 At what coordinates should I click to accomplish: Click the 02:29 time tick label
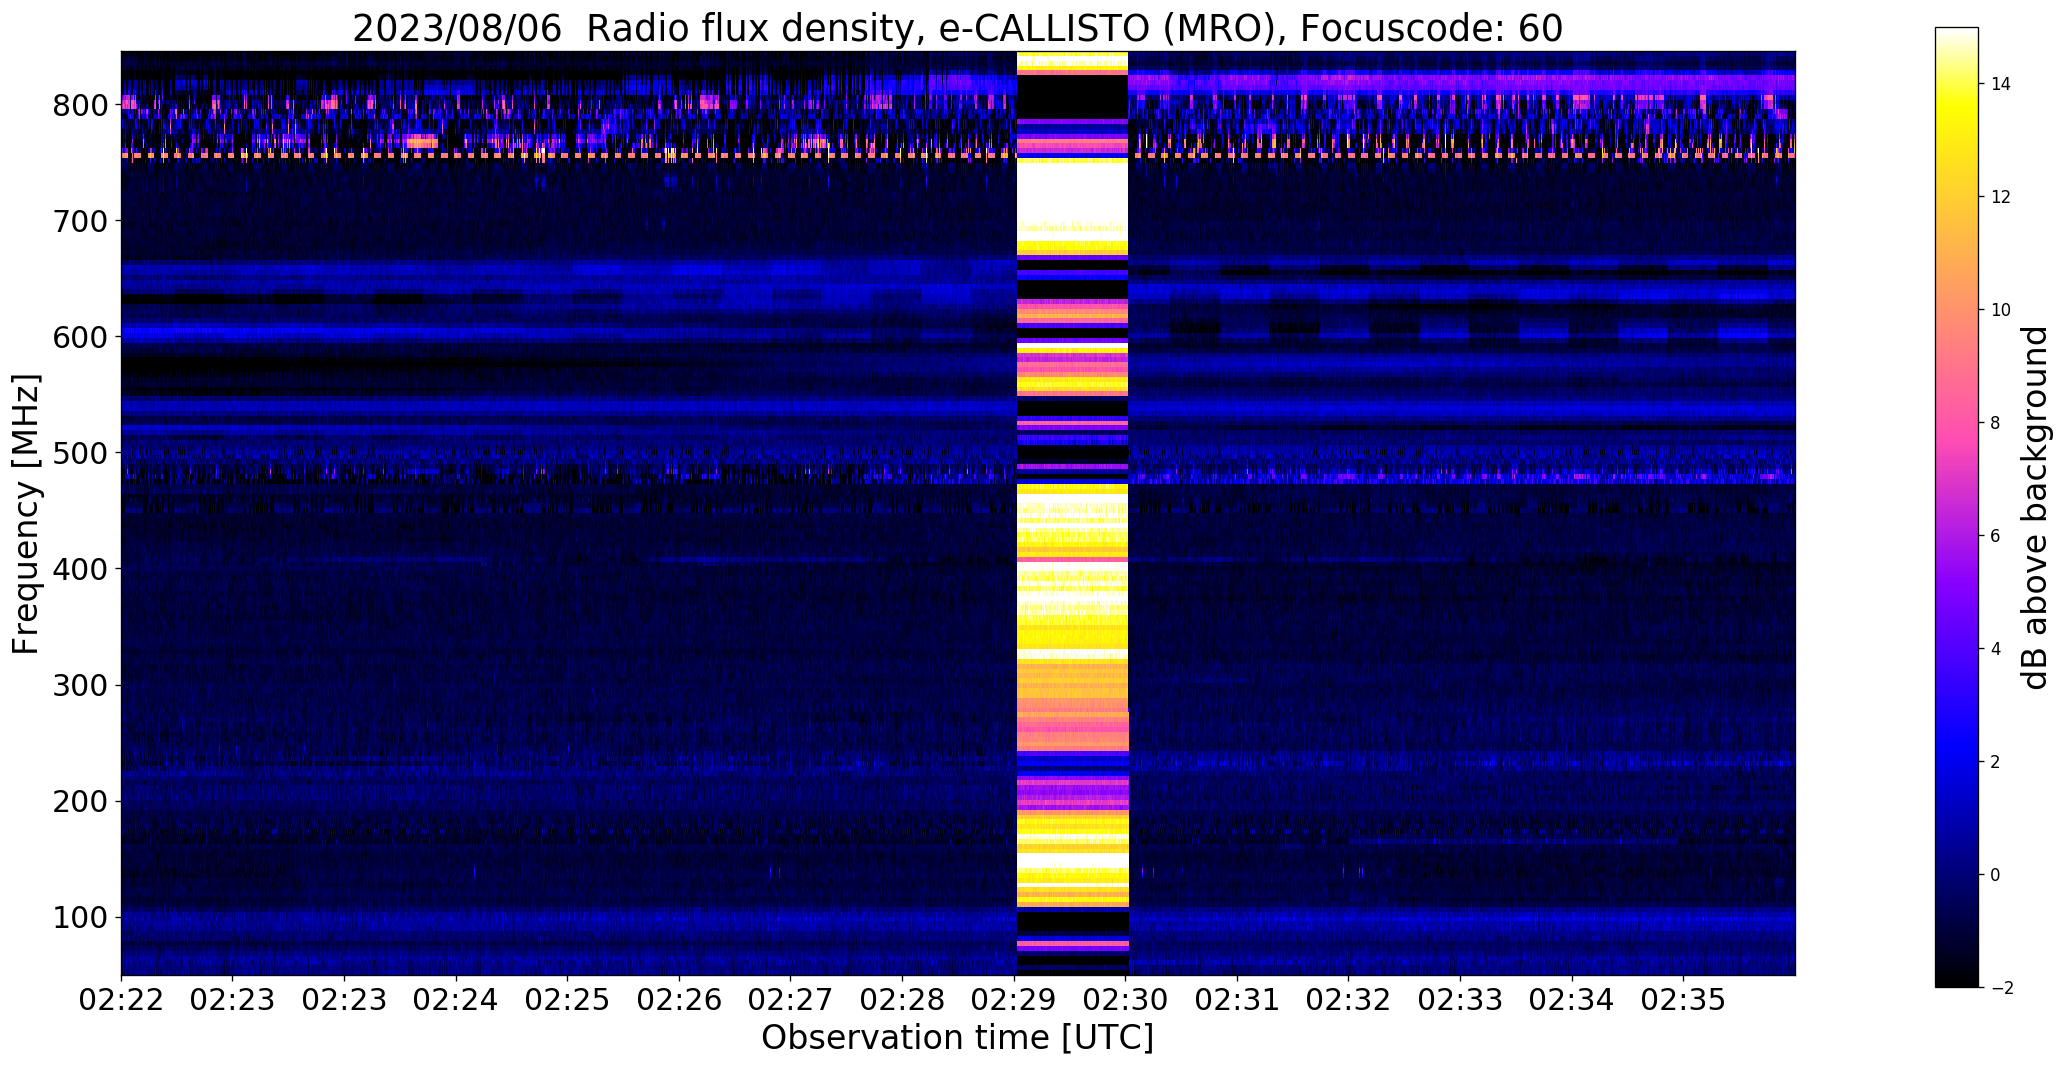click(x=1015, y=1000)
